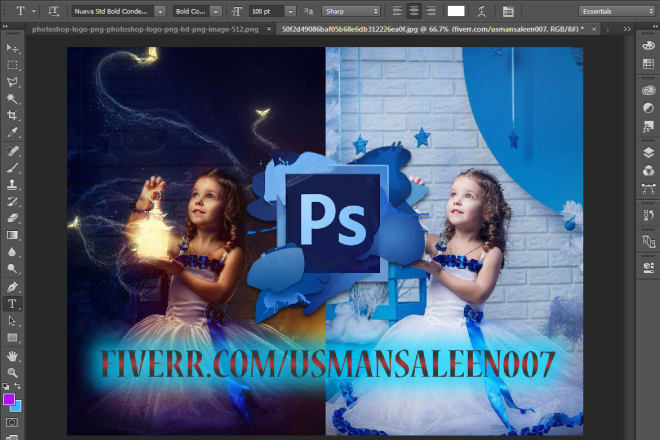
Task: Click the Bold Co... font style field
Action: click(x=192, y=11)
